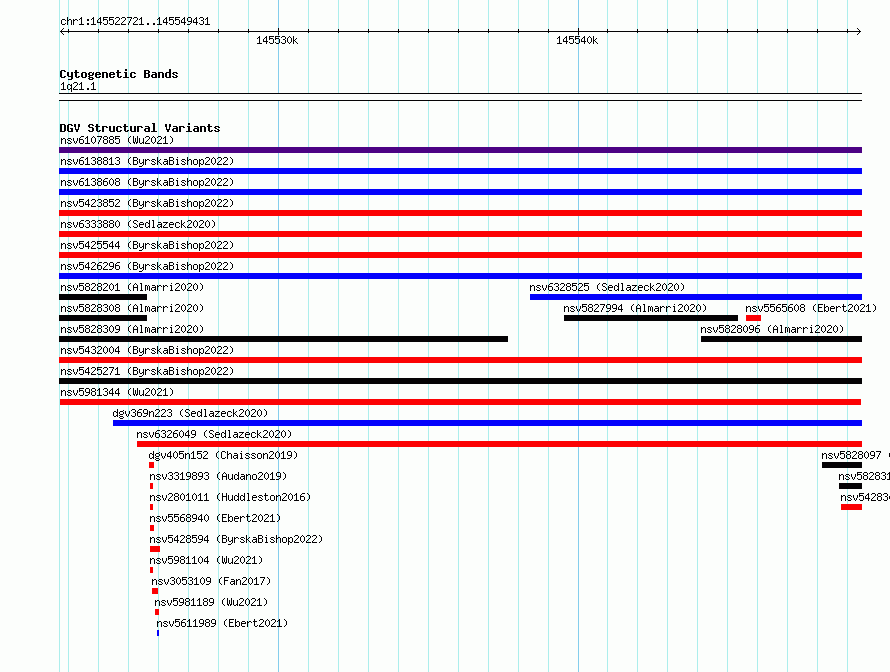Click the nsv5981189 (Wu2021) label
Screen dimensions: 890x672
click(211, 602)
